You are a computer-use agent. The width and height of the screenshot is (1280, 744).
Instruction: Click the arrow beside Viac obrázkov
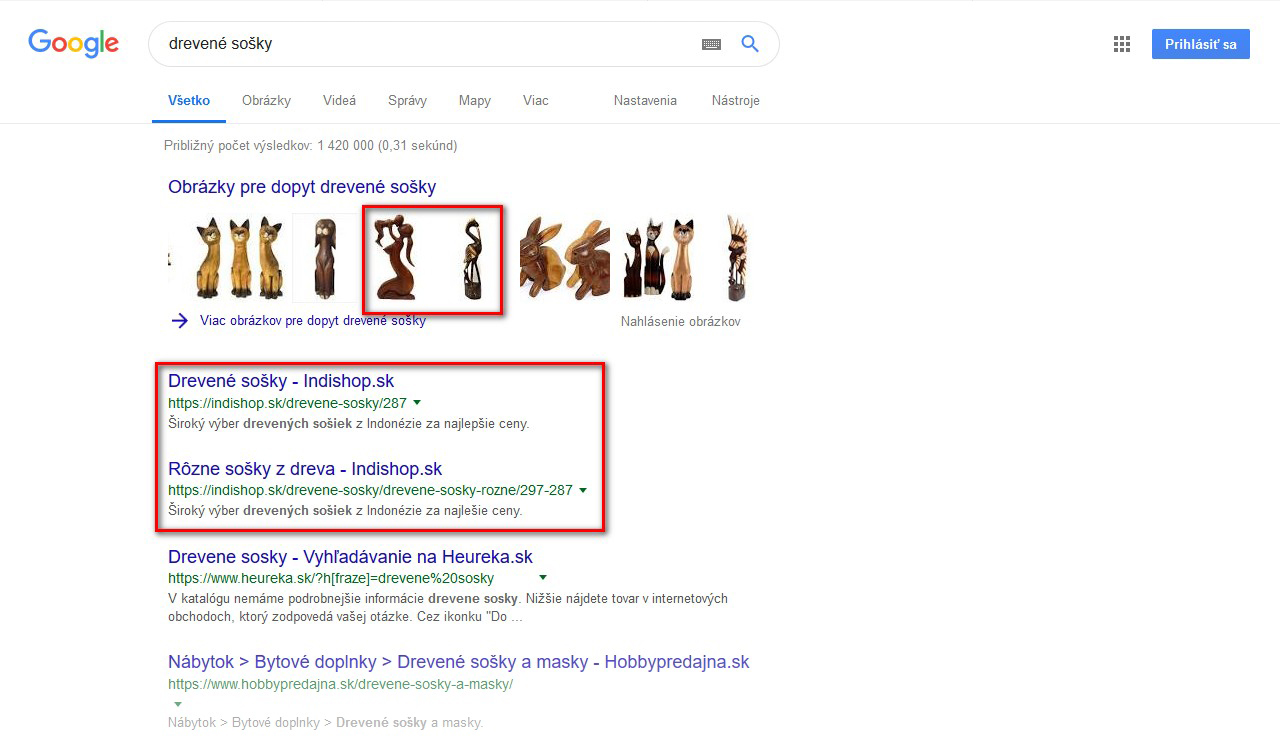(179, 321)
